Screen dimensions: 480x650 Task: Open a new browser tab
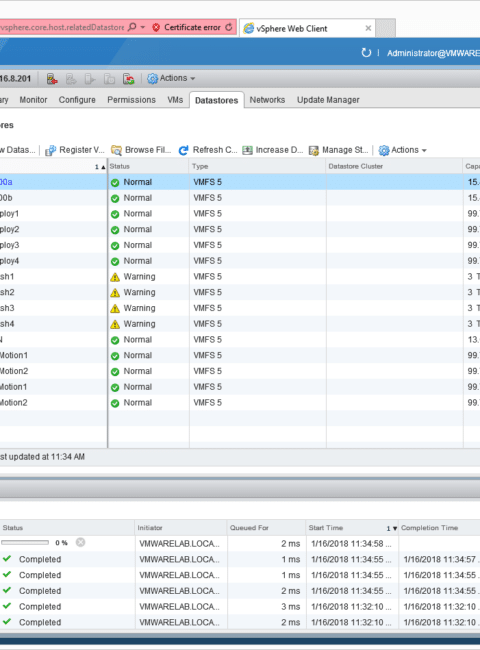[x=385, y=28]
